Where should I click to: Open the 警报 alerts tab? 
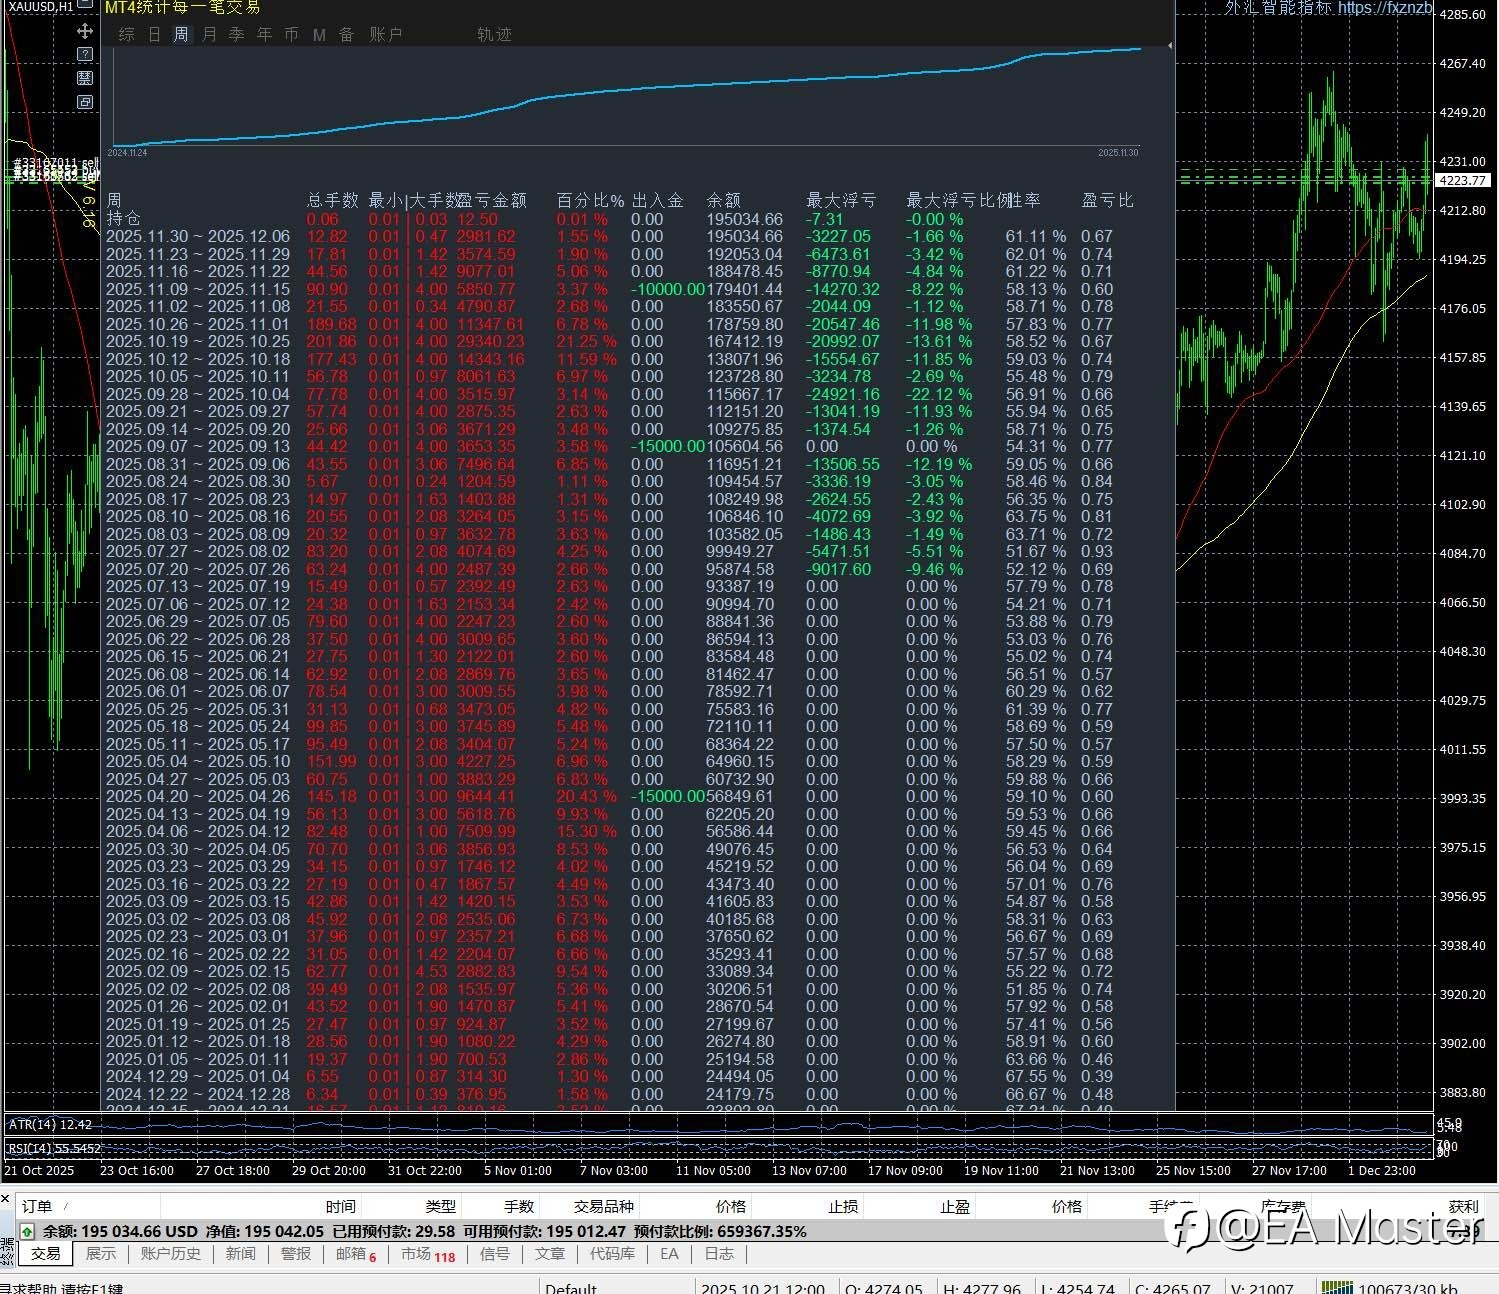296,1254
